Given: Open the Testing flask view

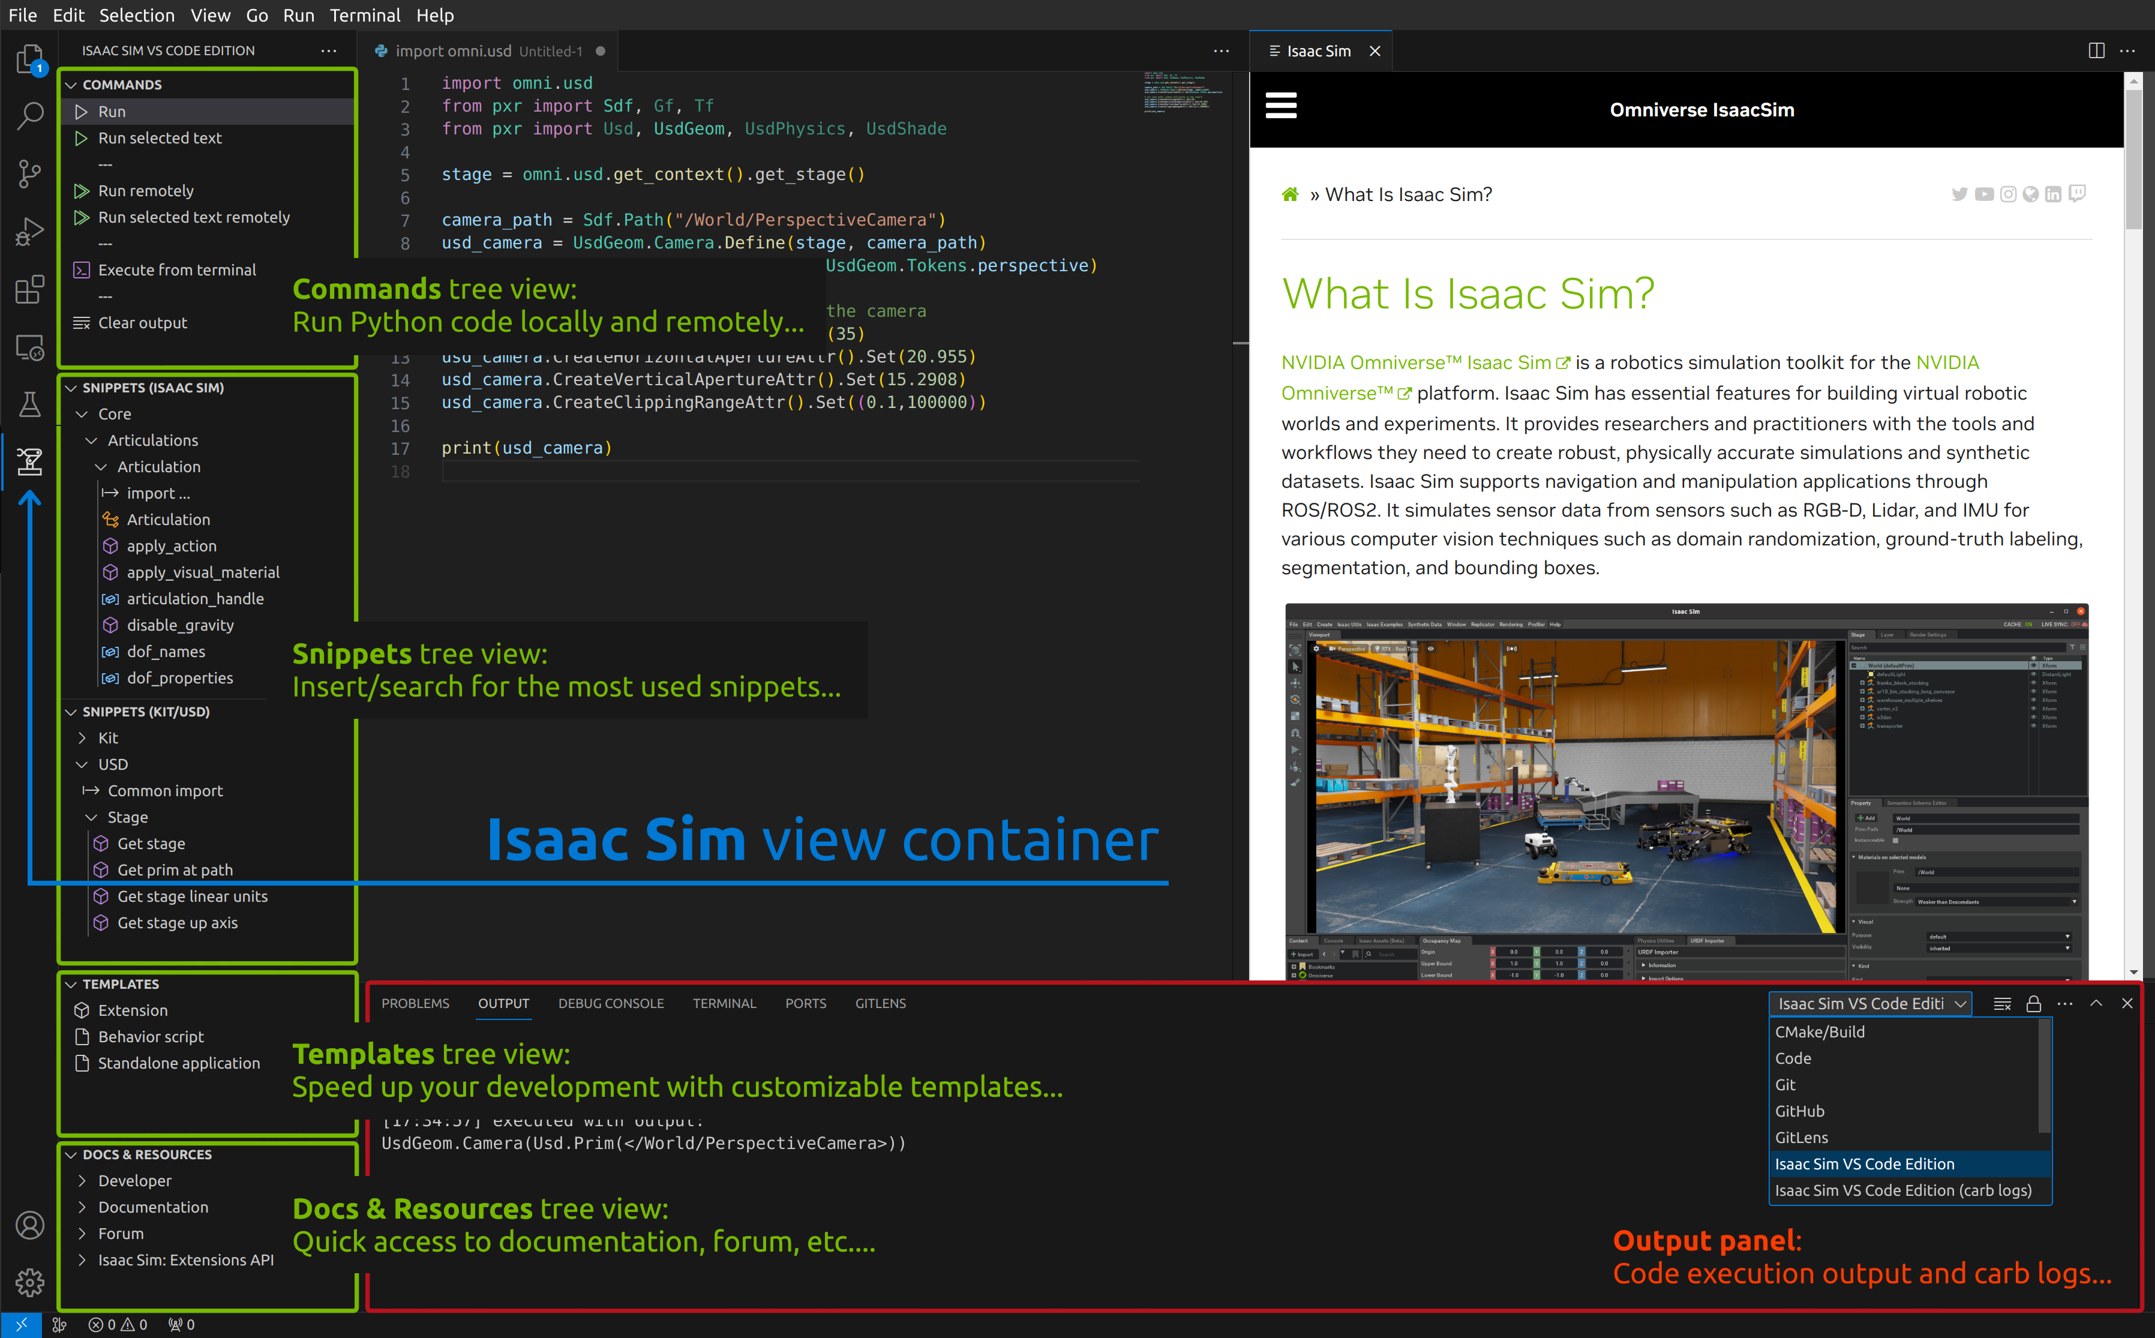Looking at the screenshot, I should [30, 404].
